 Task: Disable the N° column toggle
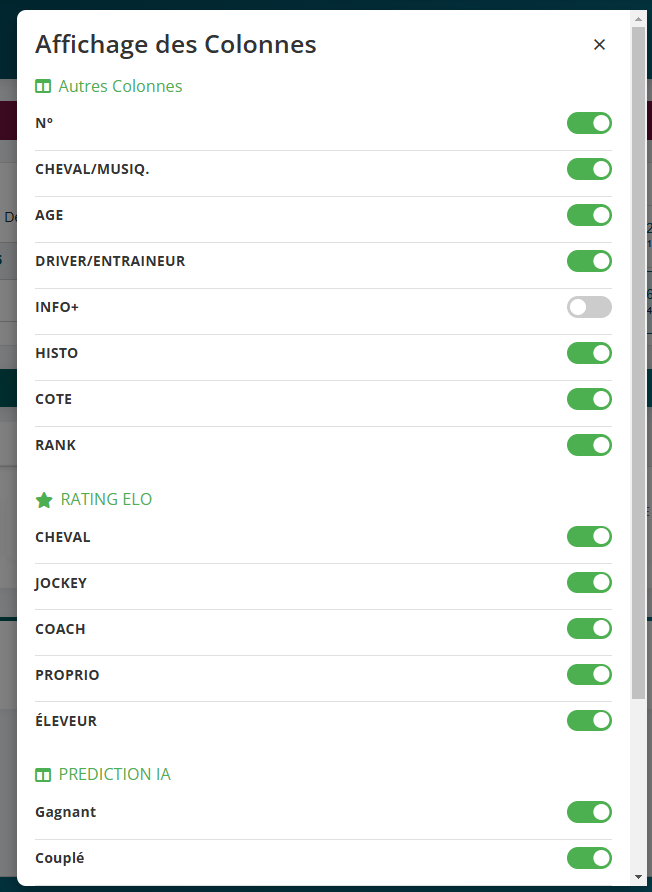[x=589, y=123]
